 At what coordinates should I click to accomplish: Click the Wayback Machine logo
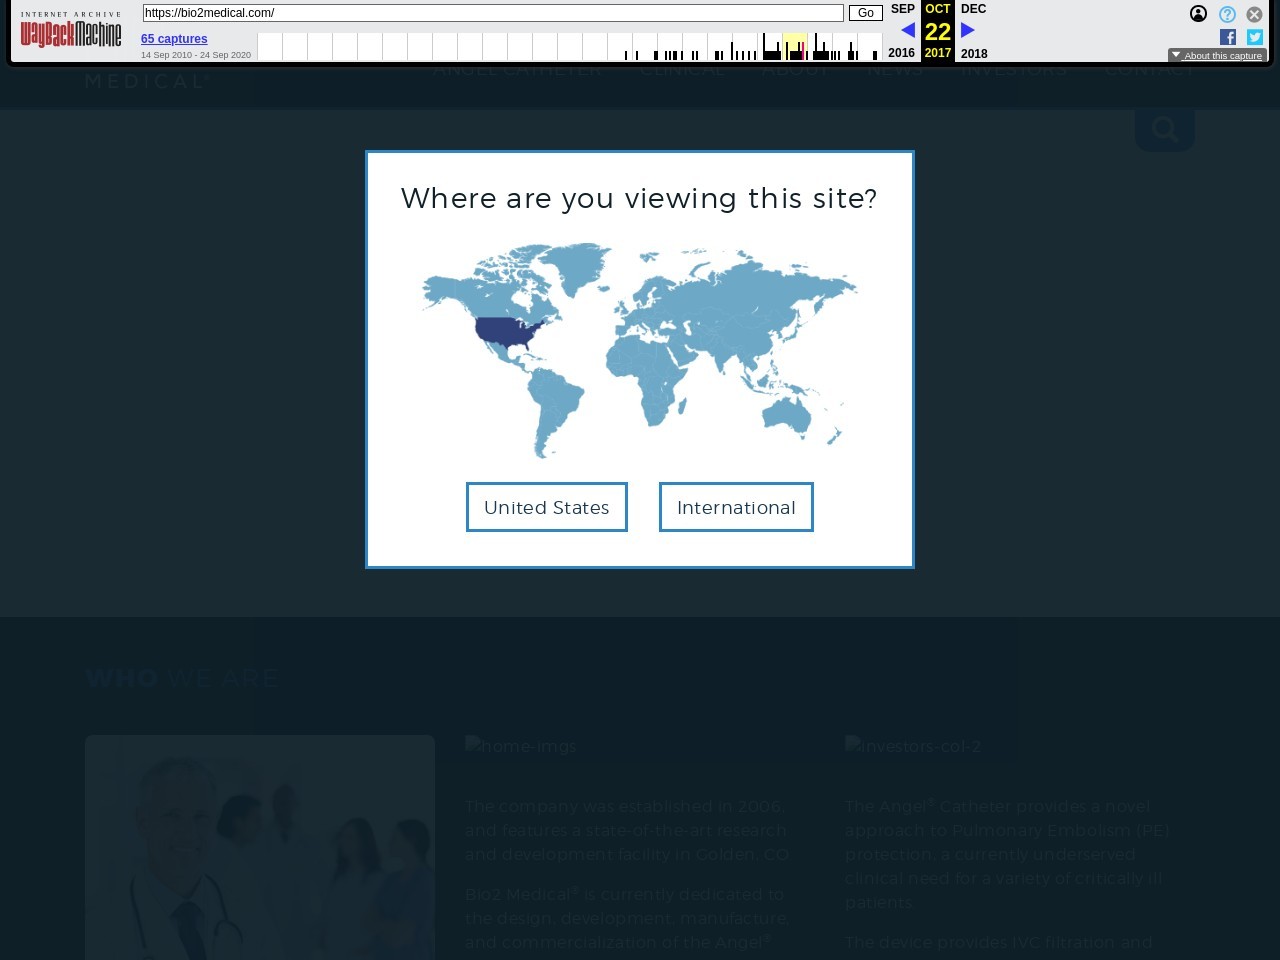click(x=71, y=32)
